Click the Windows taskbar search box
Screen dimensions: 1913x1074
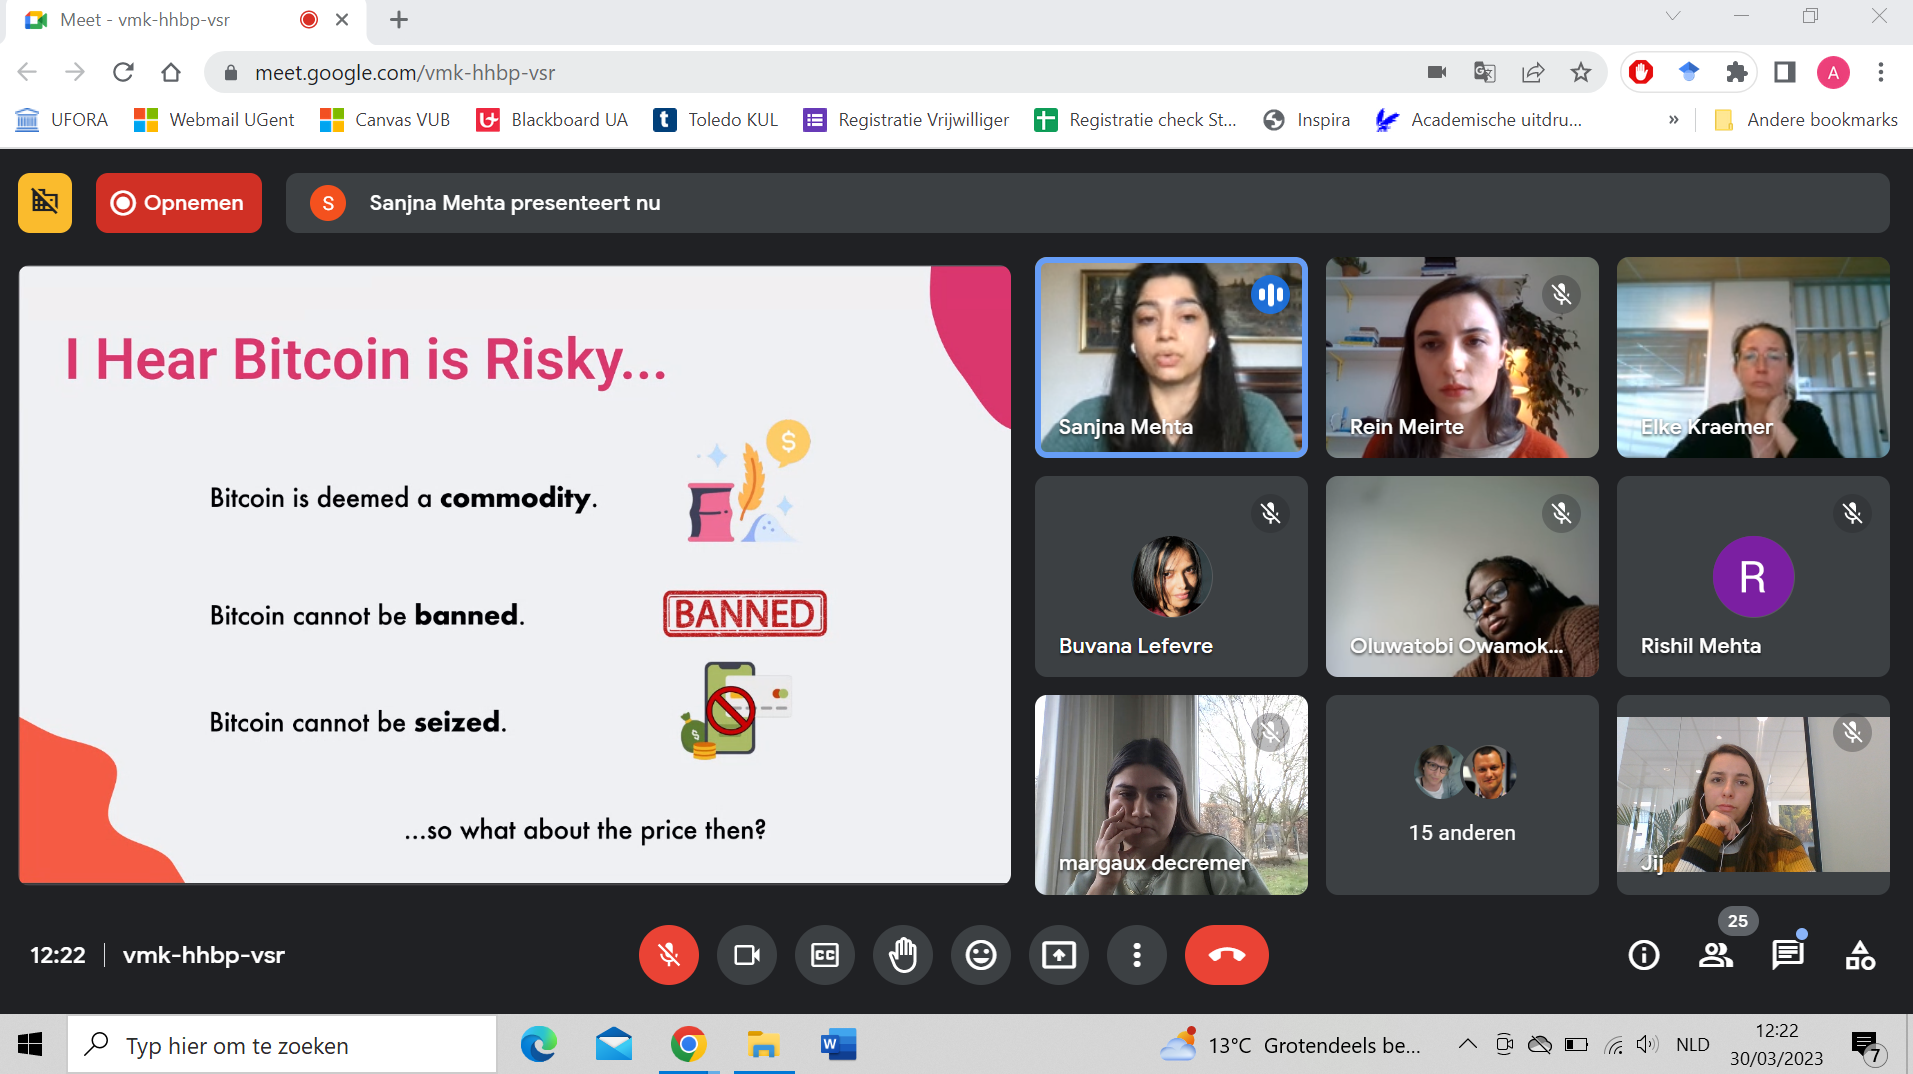[282, 1045]
